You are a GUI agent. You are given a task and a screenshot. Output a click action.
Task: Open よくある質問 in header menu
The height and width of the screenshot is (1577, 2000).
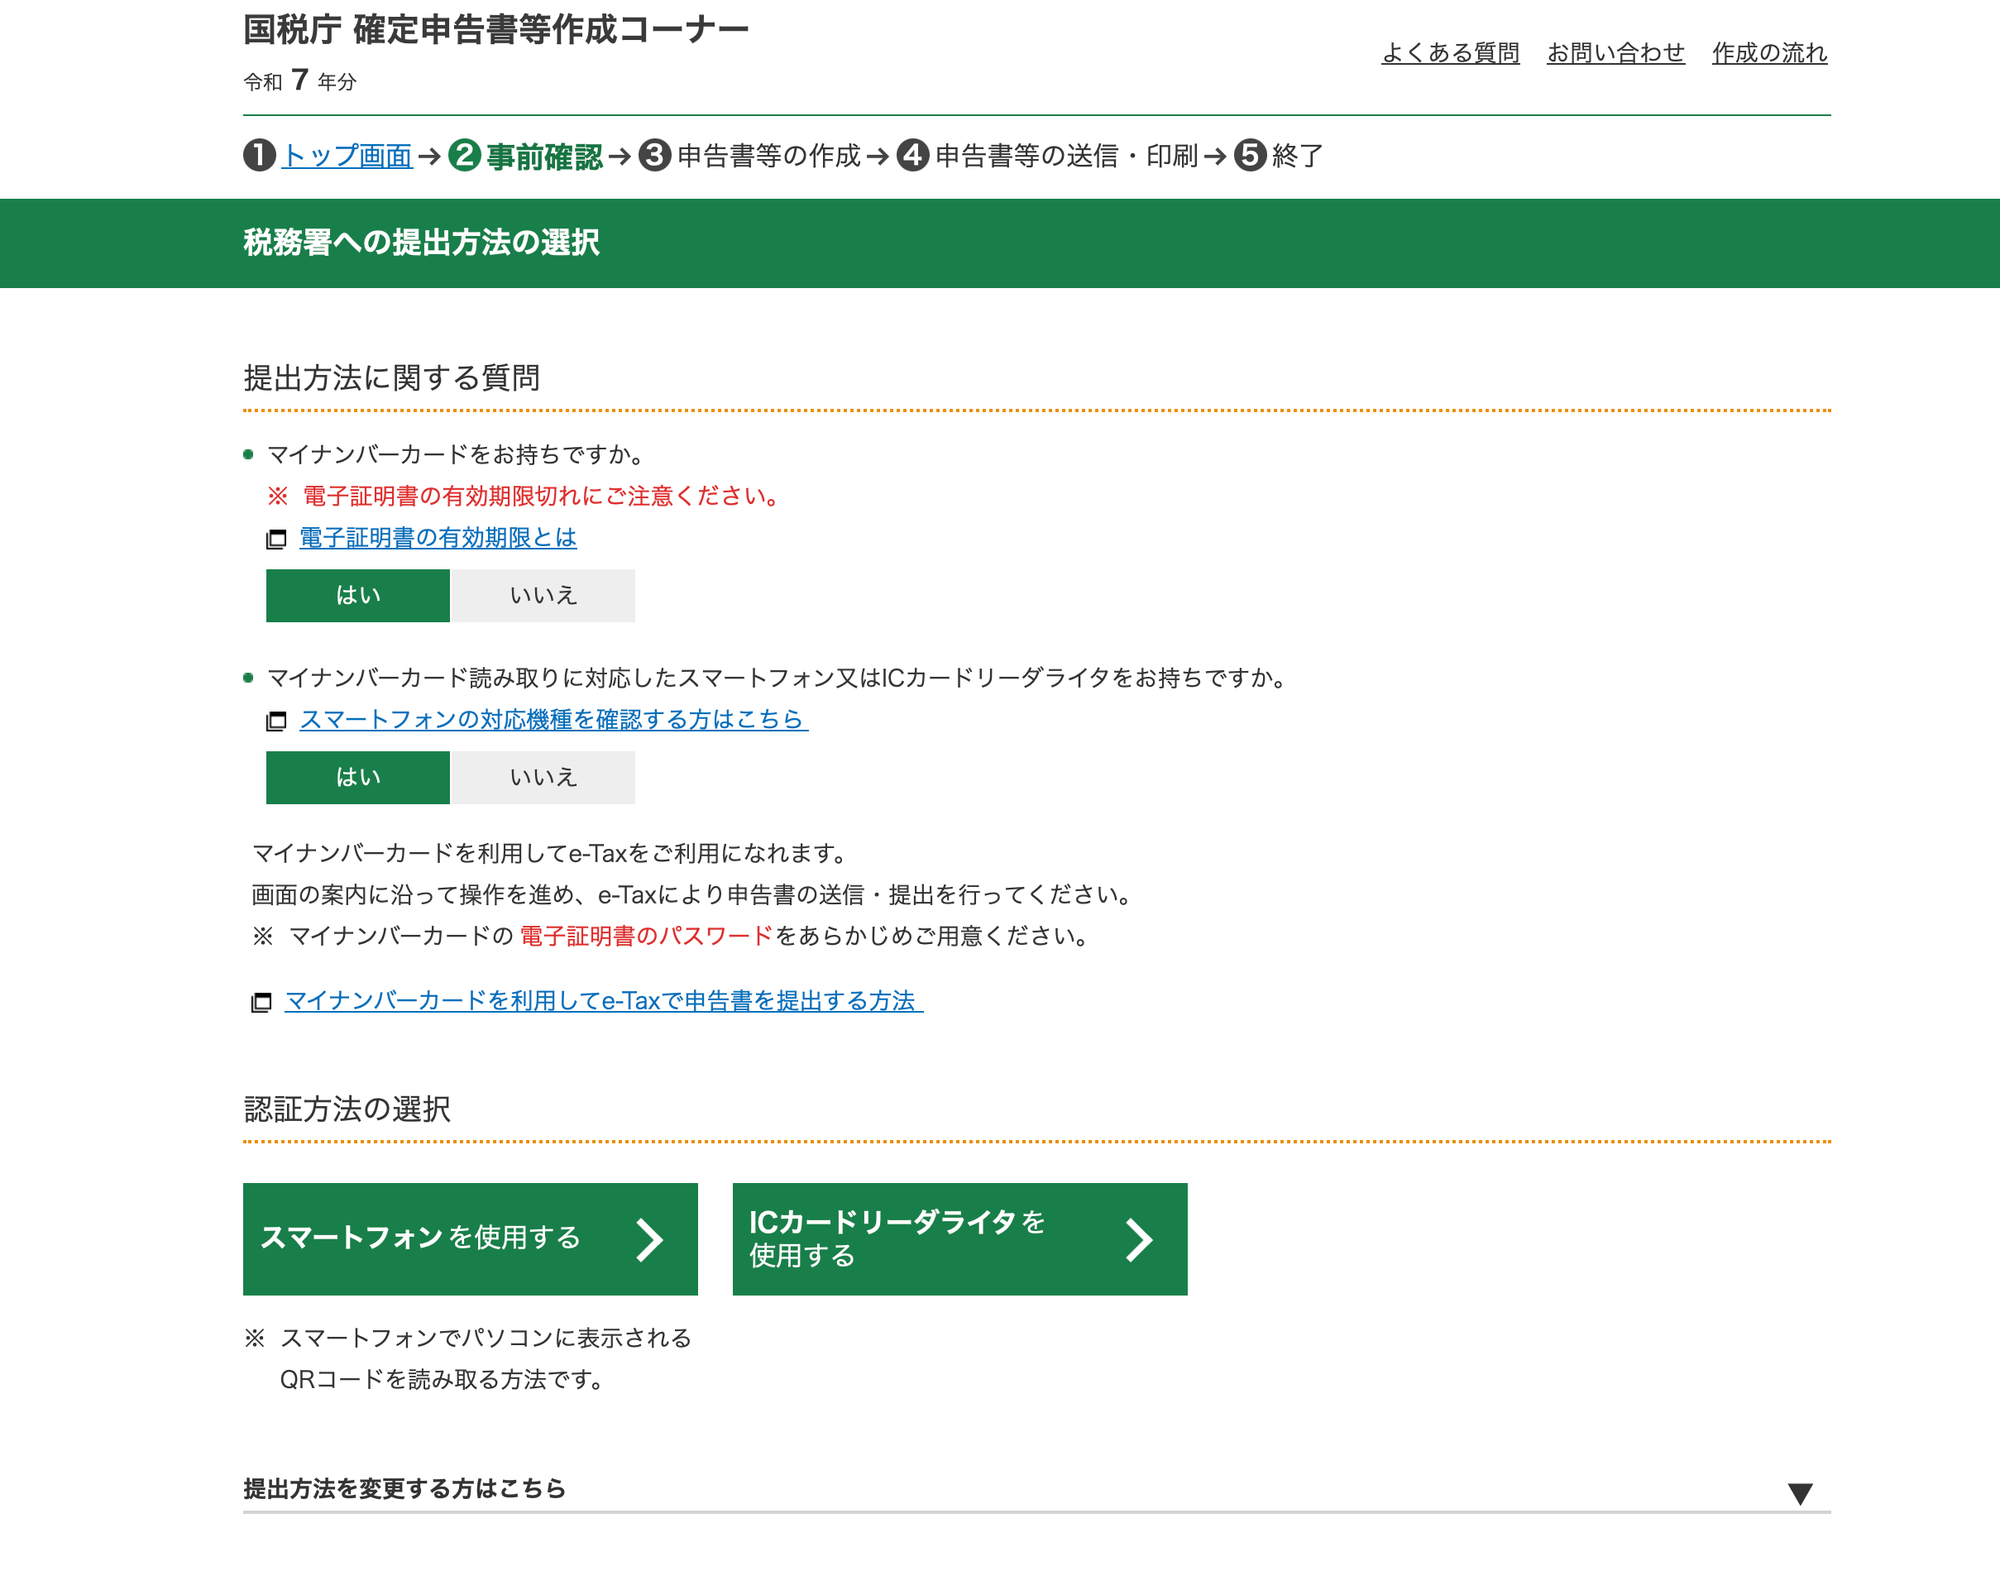coord(1450,53)
